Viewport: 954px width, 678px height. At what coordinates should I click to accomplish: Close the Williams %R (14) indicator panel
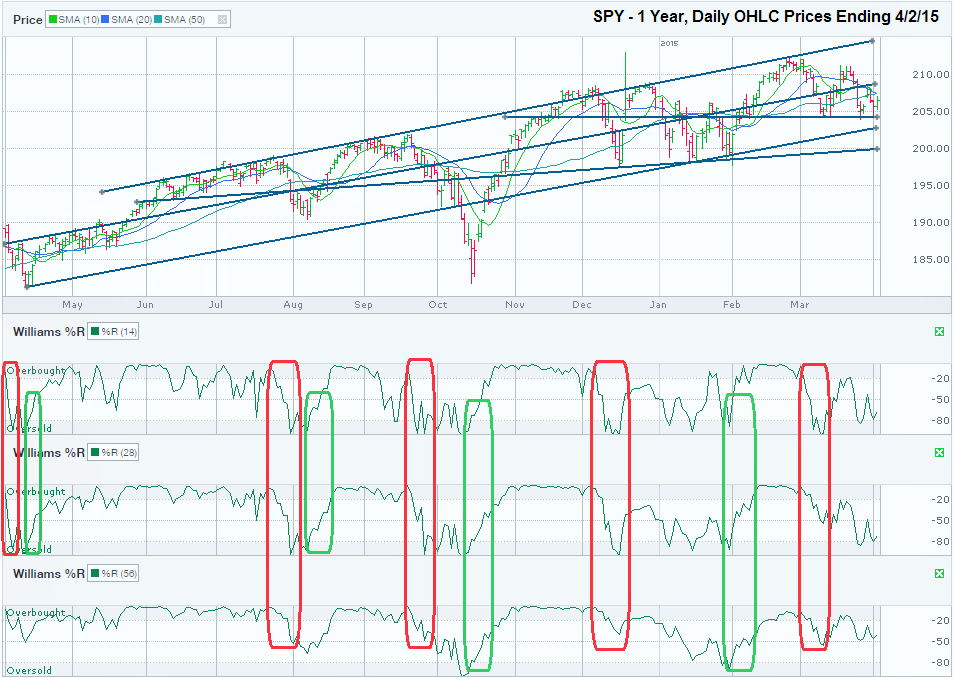coord(939,332)
